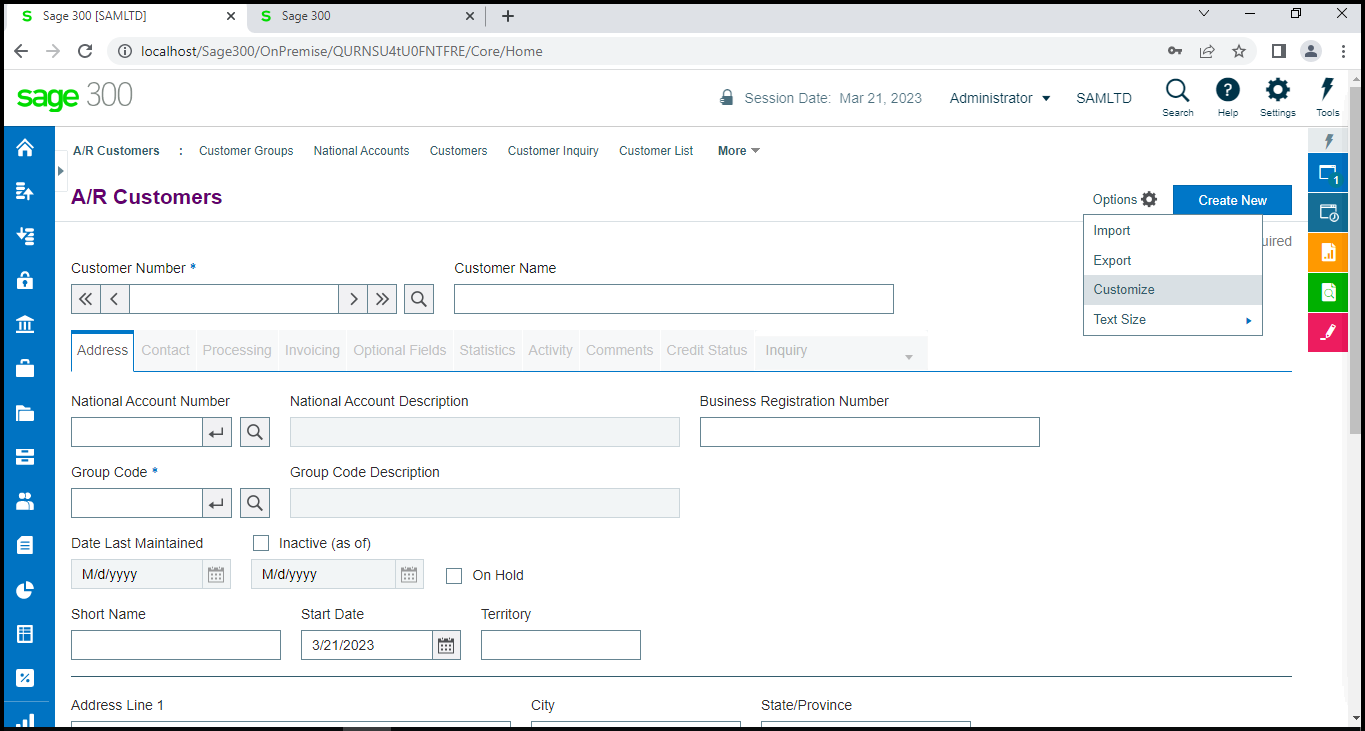1365x731 pixels.
Task: Click the Short Name input field
Action: (176, 645)
